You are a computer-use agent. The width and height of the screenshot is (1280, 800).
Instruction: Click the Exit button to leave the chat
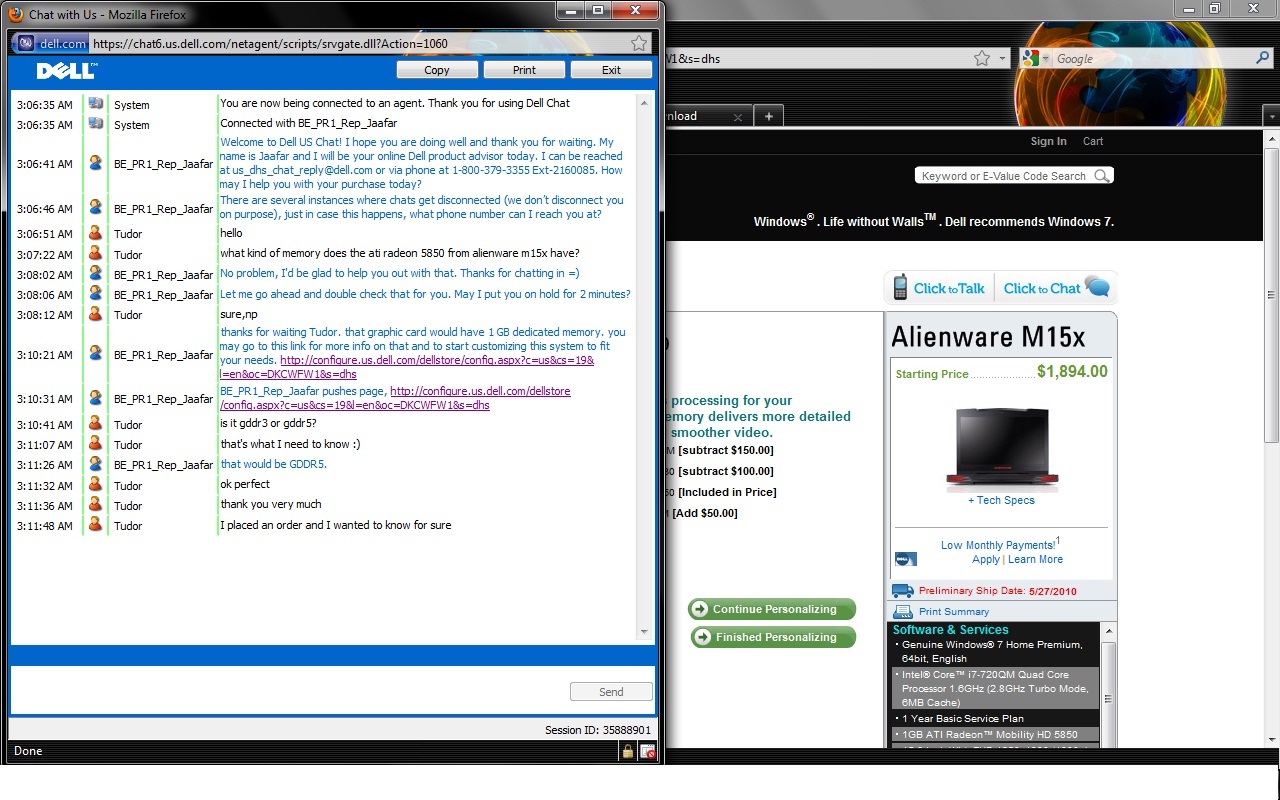coord(611,70)
